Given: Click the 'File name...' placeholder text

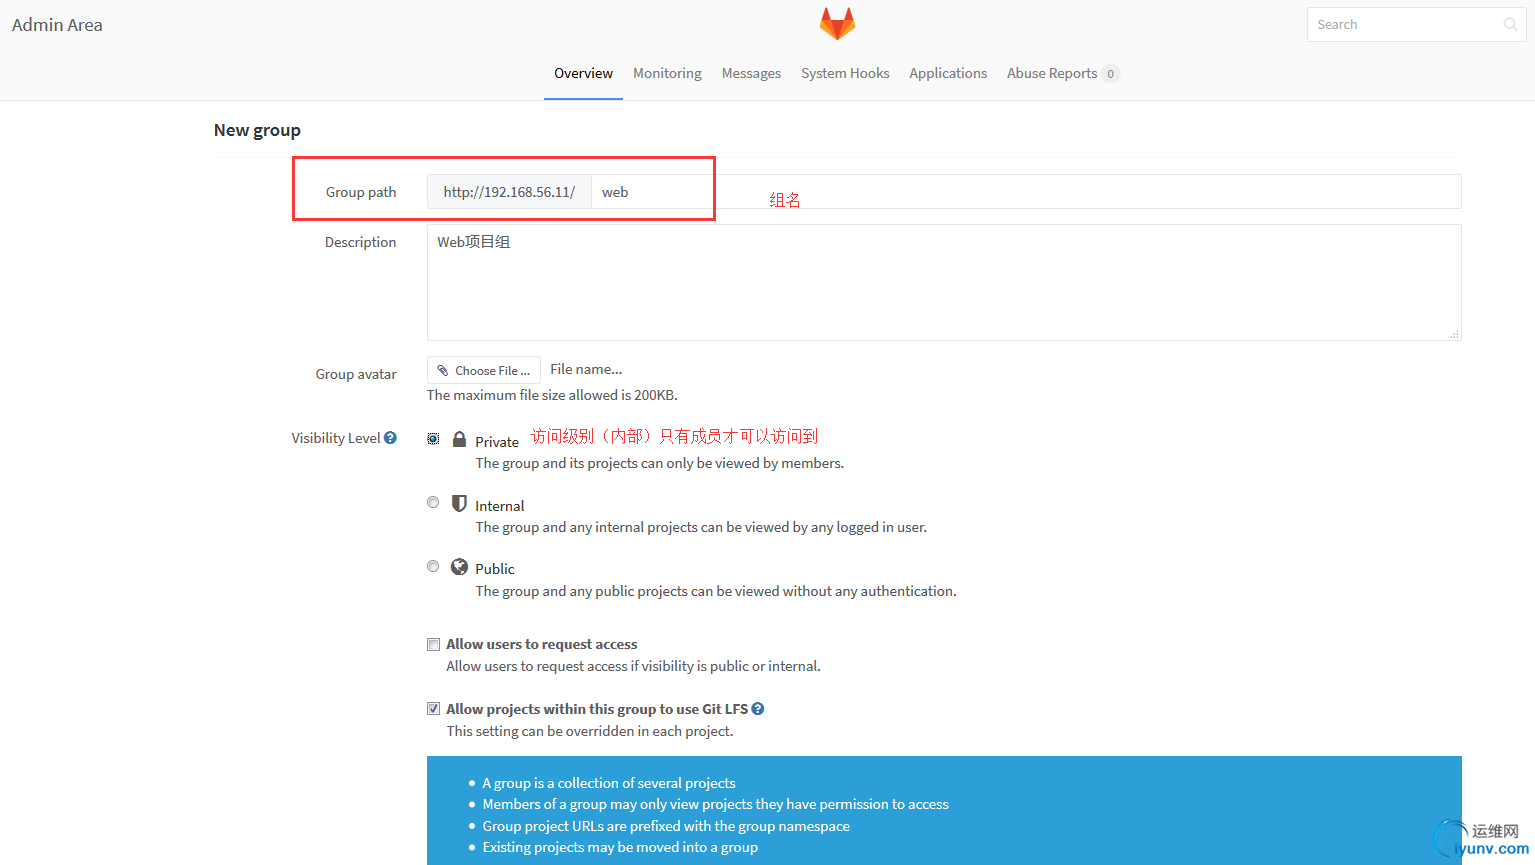Looking at the screenshot, I should (586, 369).
